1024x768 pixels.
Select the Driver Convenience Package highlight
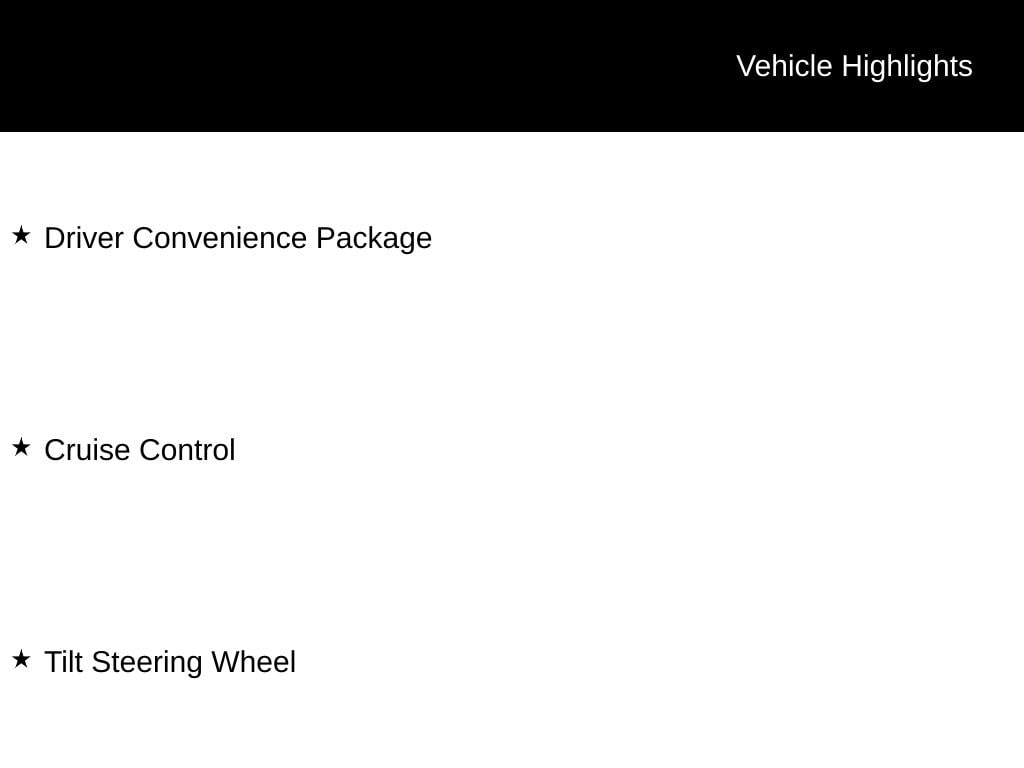[x=238, y=238]
